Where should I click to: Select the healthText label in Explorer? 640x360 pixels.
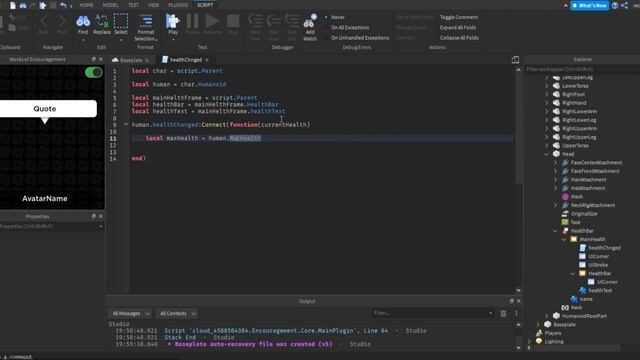coord(596,290)
